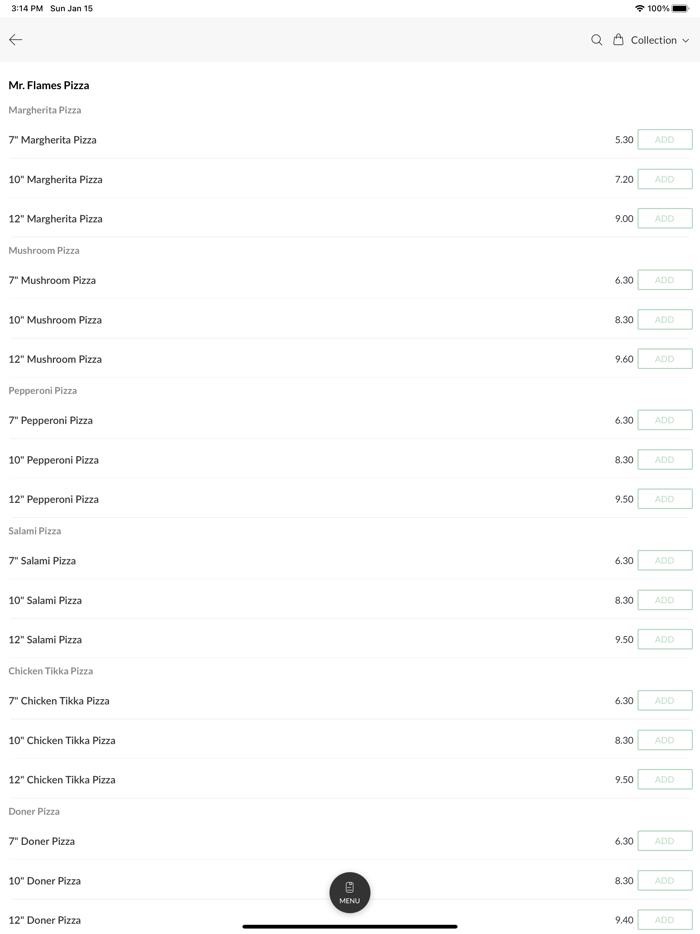700x934 pixels.
Task: Add 10" Margherita Pizza to order
Action: (664, 179)
